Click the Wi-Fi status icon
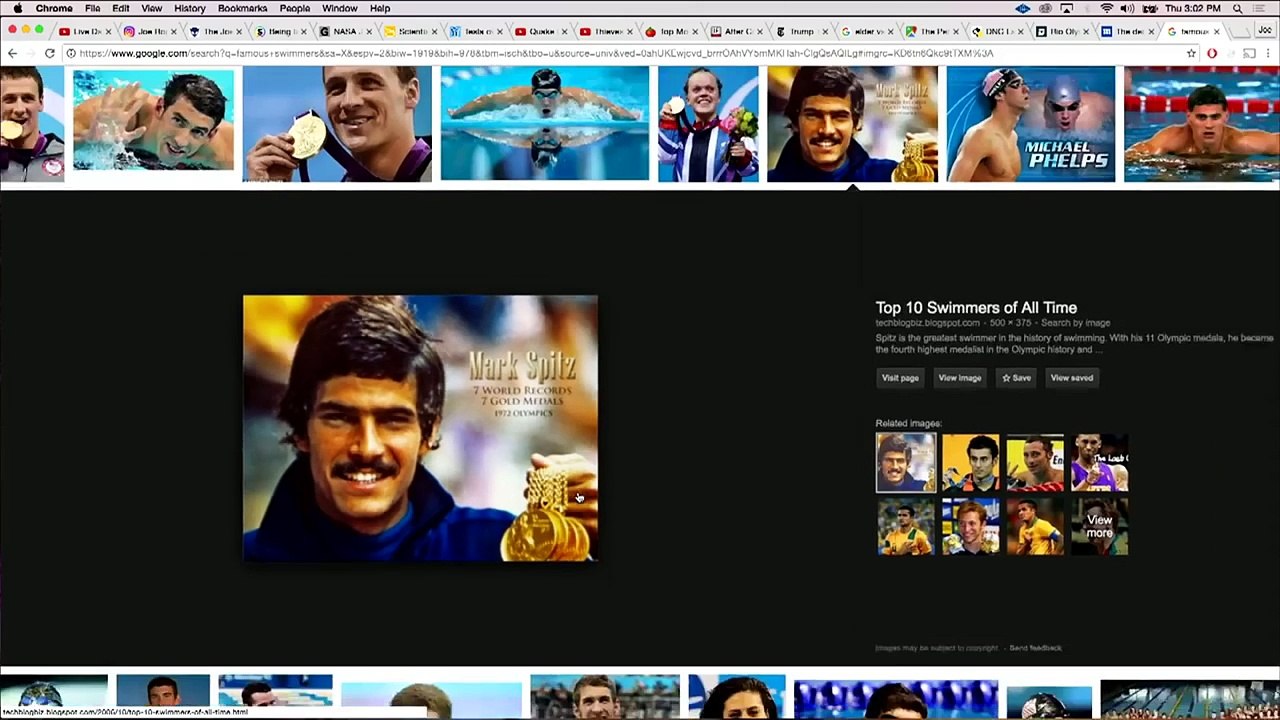This screenshot has height=720, width=1280. (1106, 8)
